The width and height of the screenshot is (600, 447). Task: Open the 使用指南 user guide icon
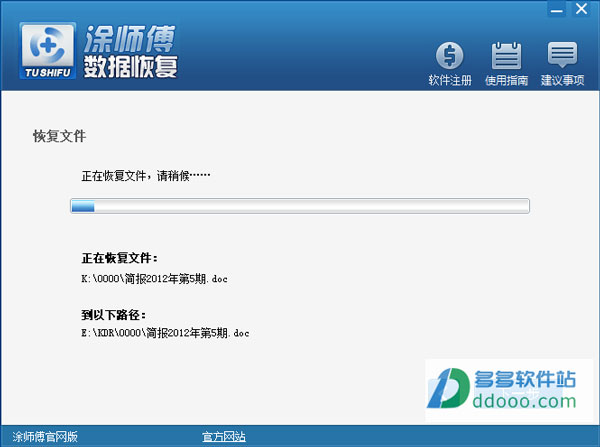point(506,64)
